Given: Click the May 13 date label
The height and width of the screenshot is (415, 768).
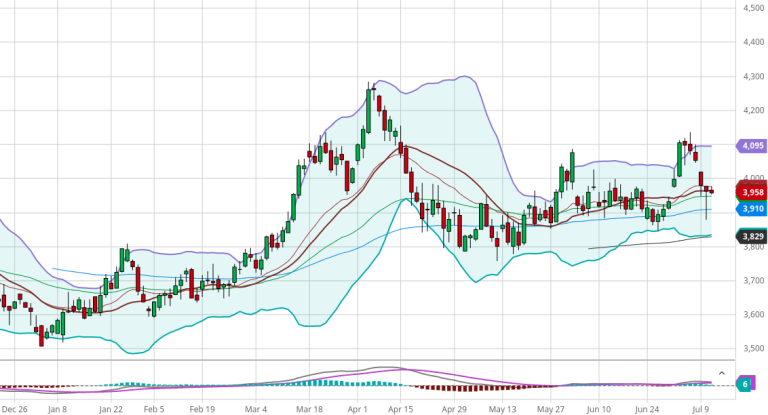Looking at the screenshot, I should [504, 409].
